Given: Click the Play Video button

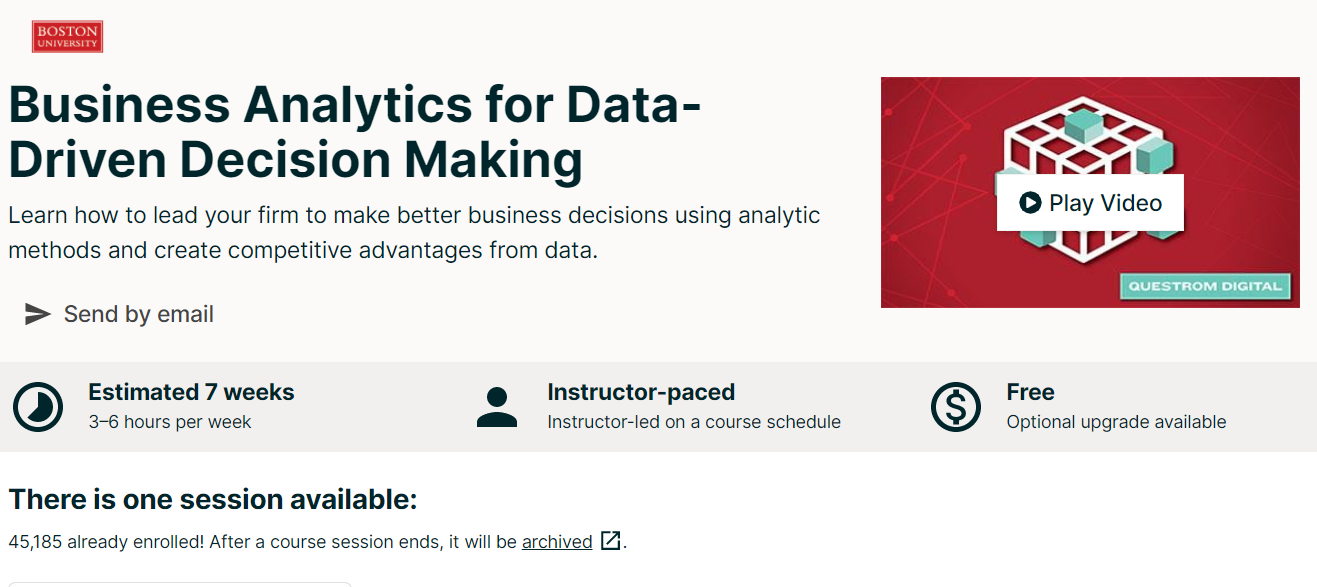Looking at the screenshot, I should pos(1089,202).
